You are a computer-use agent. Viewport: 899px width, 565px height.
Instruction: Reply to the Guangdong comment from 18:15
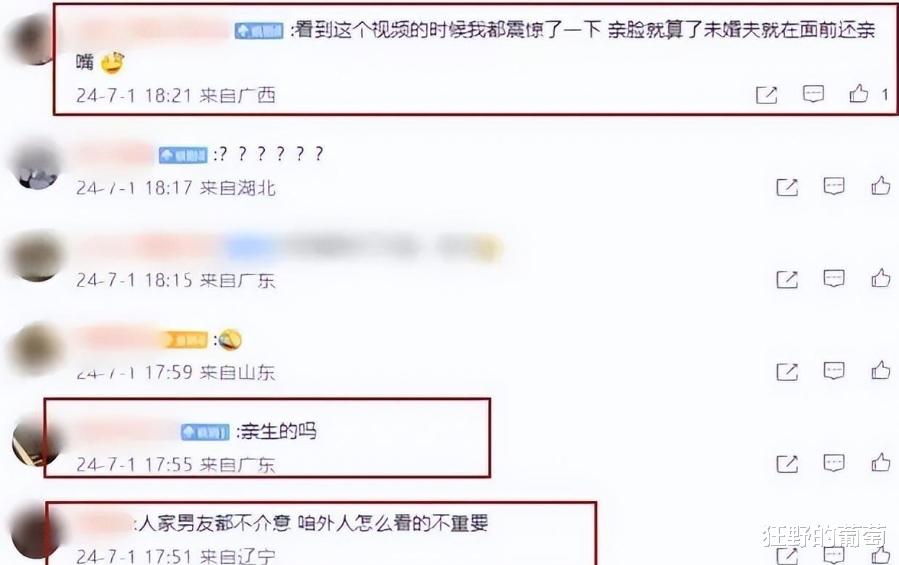coord(834,278)
